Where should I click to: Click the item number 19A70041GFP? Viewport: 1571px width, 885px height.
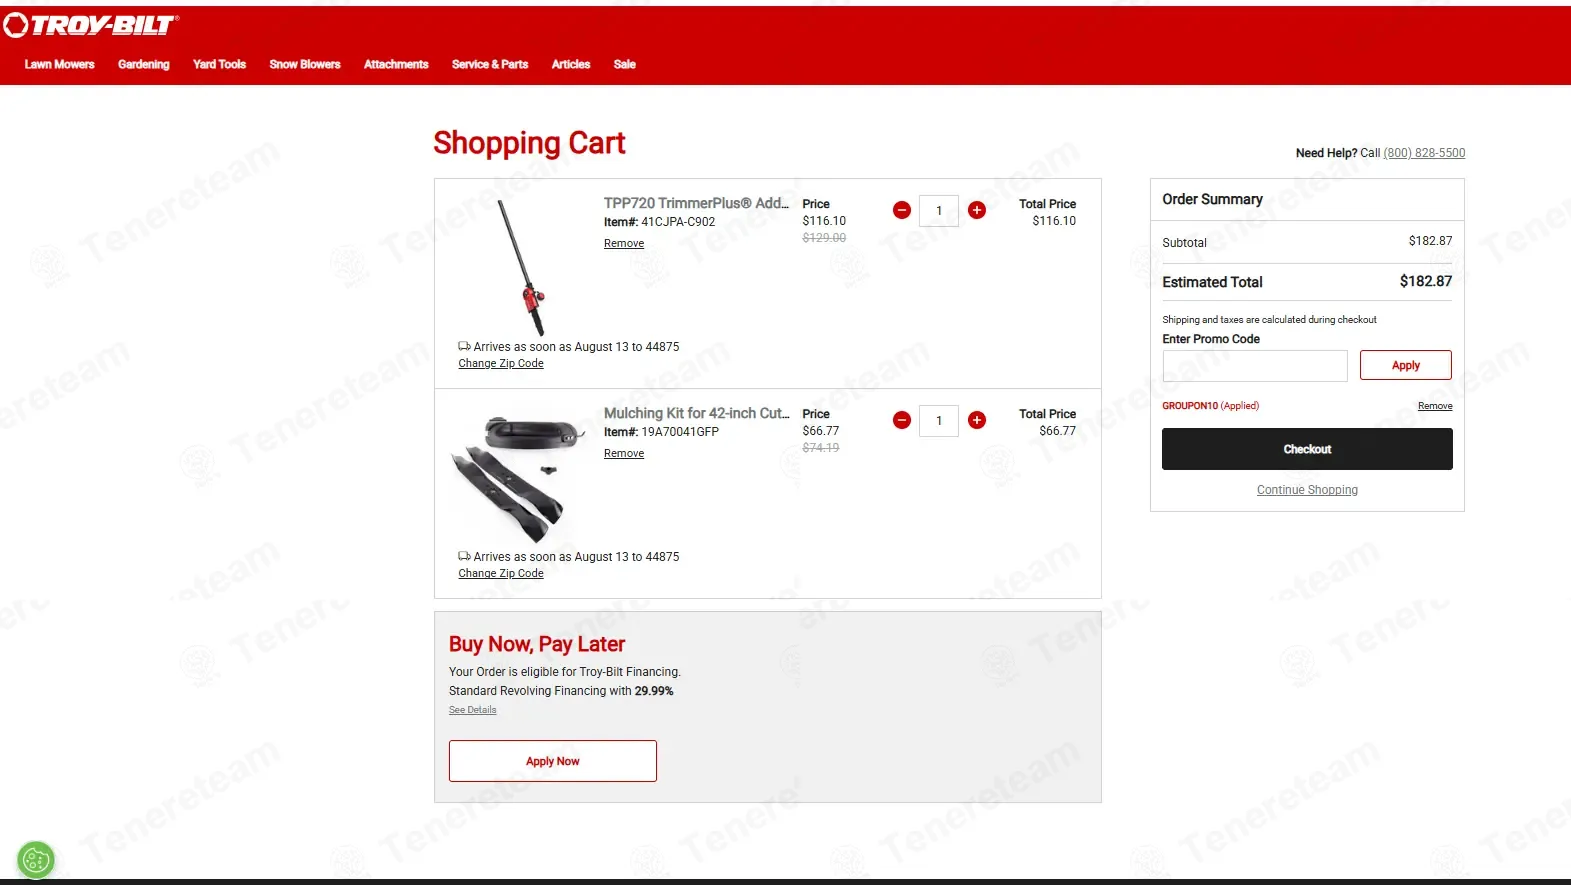tap(680, 432)
